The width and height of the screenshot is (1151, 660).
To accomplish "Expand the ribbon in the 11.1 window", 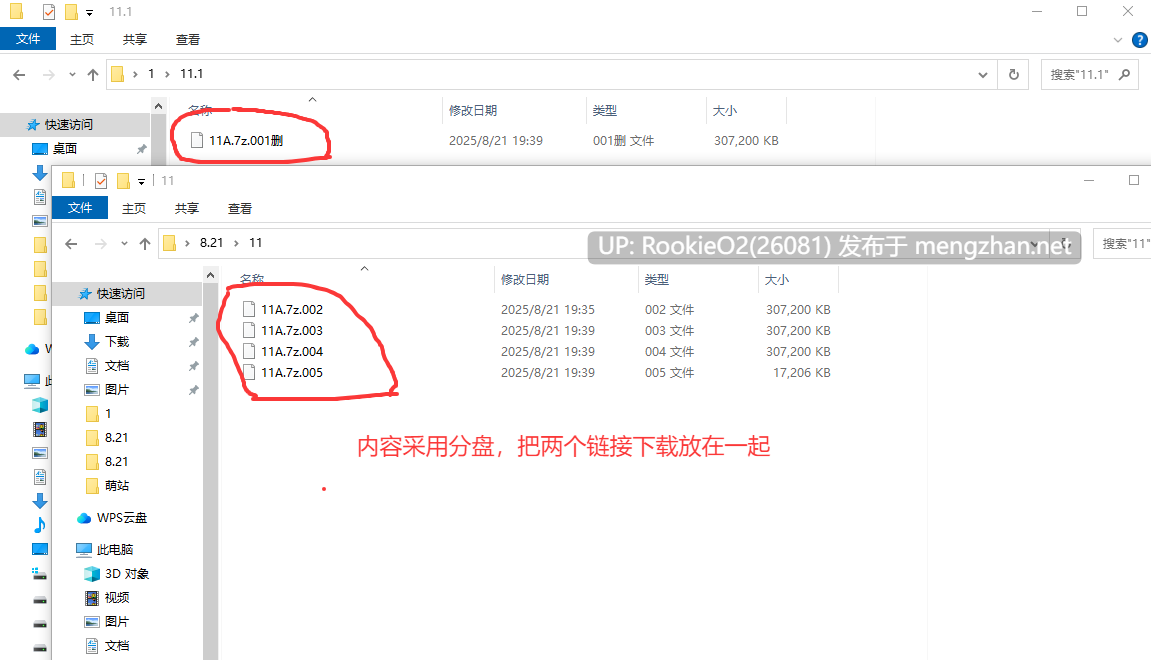I will click(x=1118, y=40).
